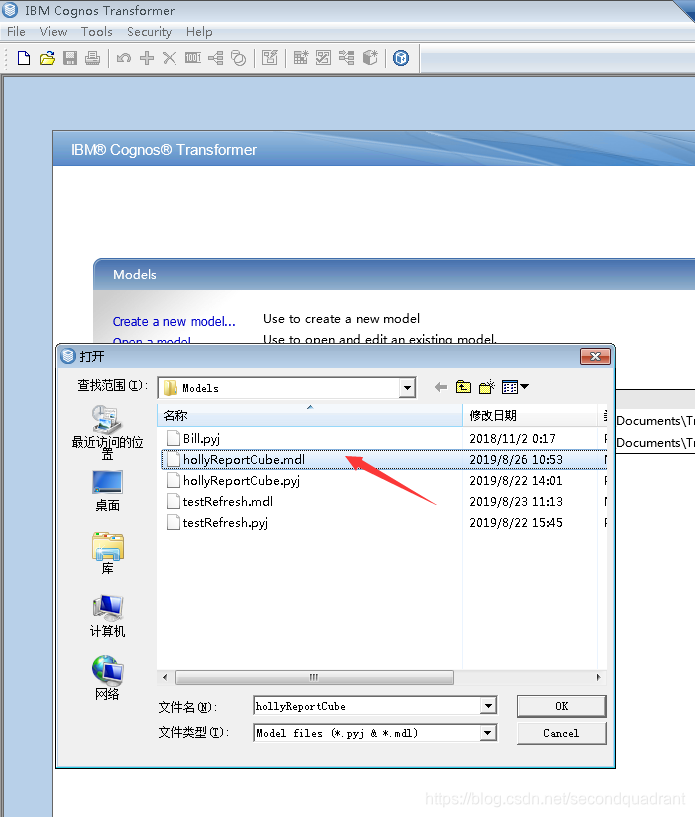This screenshot has height=817, width=695.
Task: Click the overlapping circles toolbar icon
Action: (239, 58)
